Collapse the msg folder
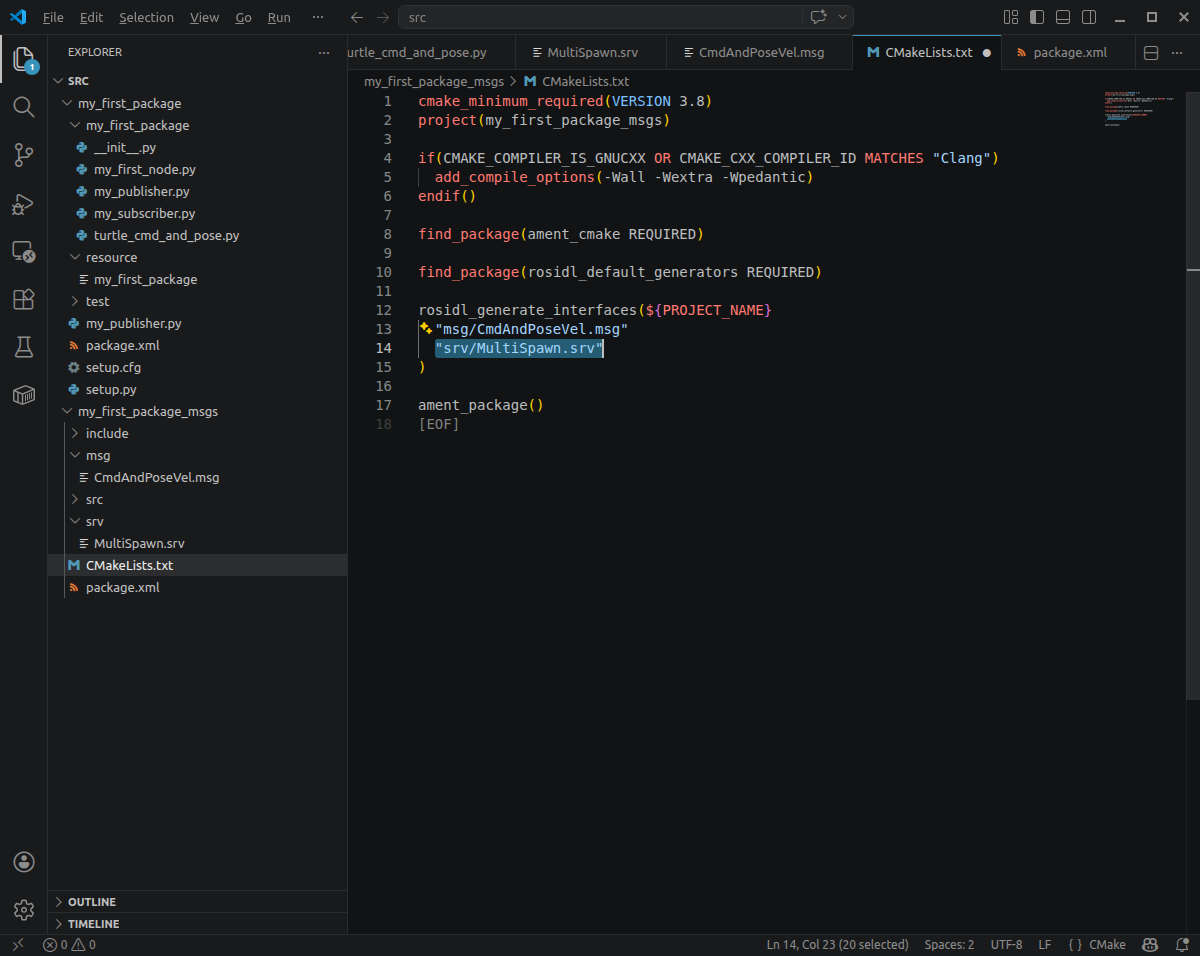The image size is (1200, 956). click(x=75, y=455)
